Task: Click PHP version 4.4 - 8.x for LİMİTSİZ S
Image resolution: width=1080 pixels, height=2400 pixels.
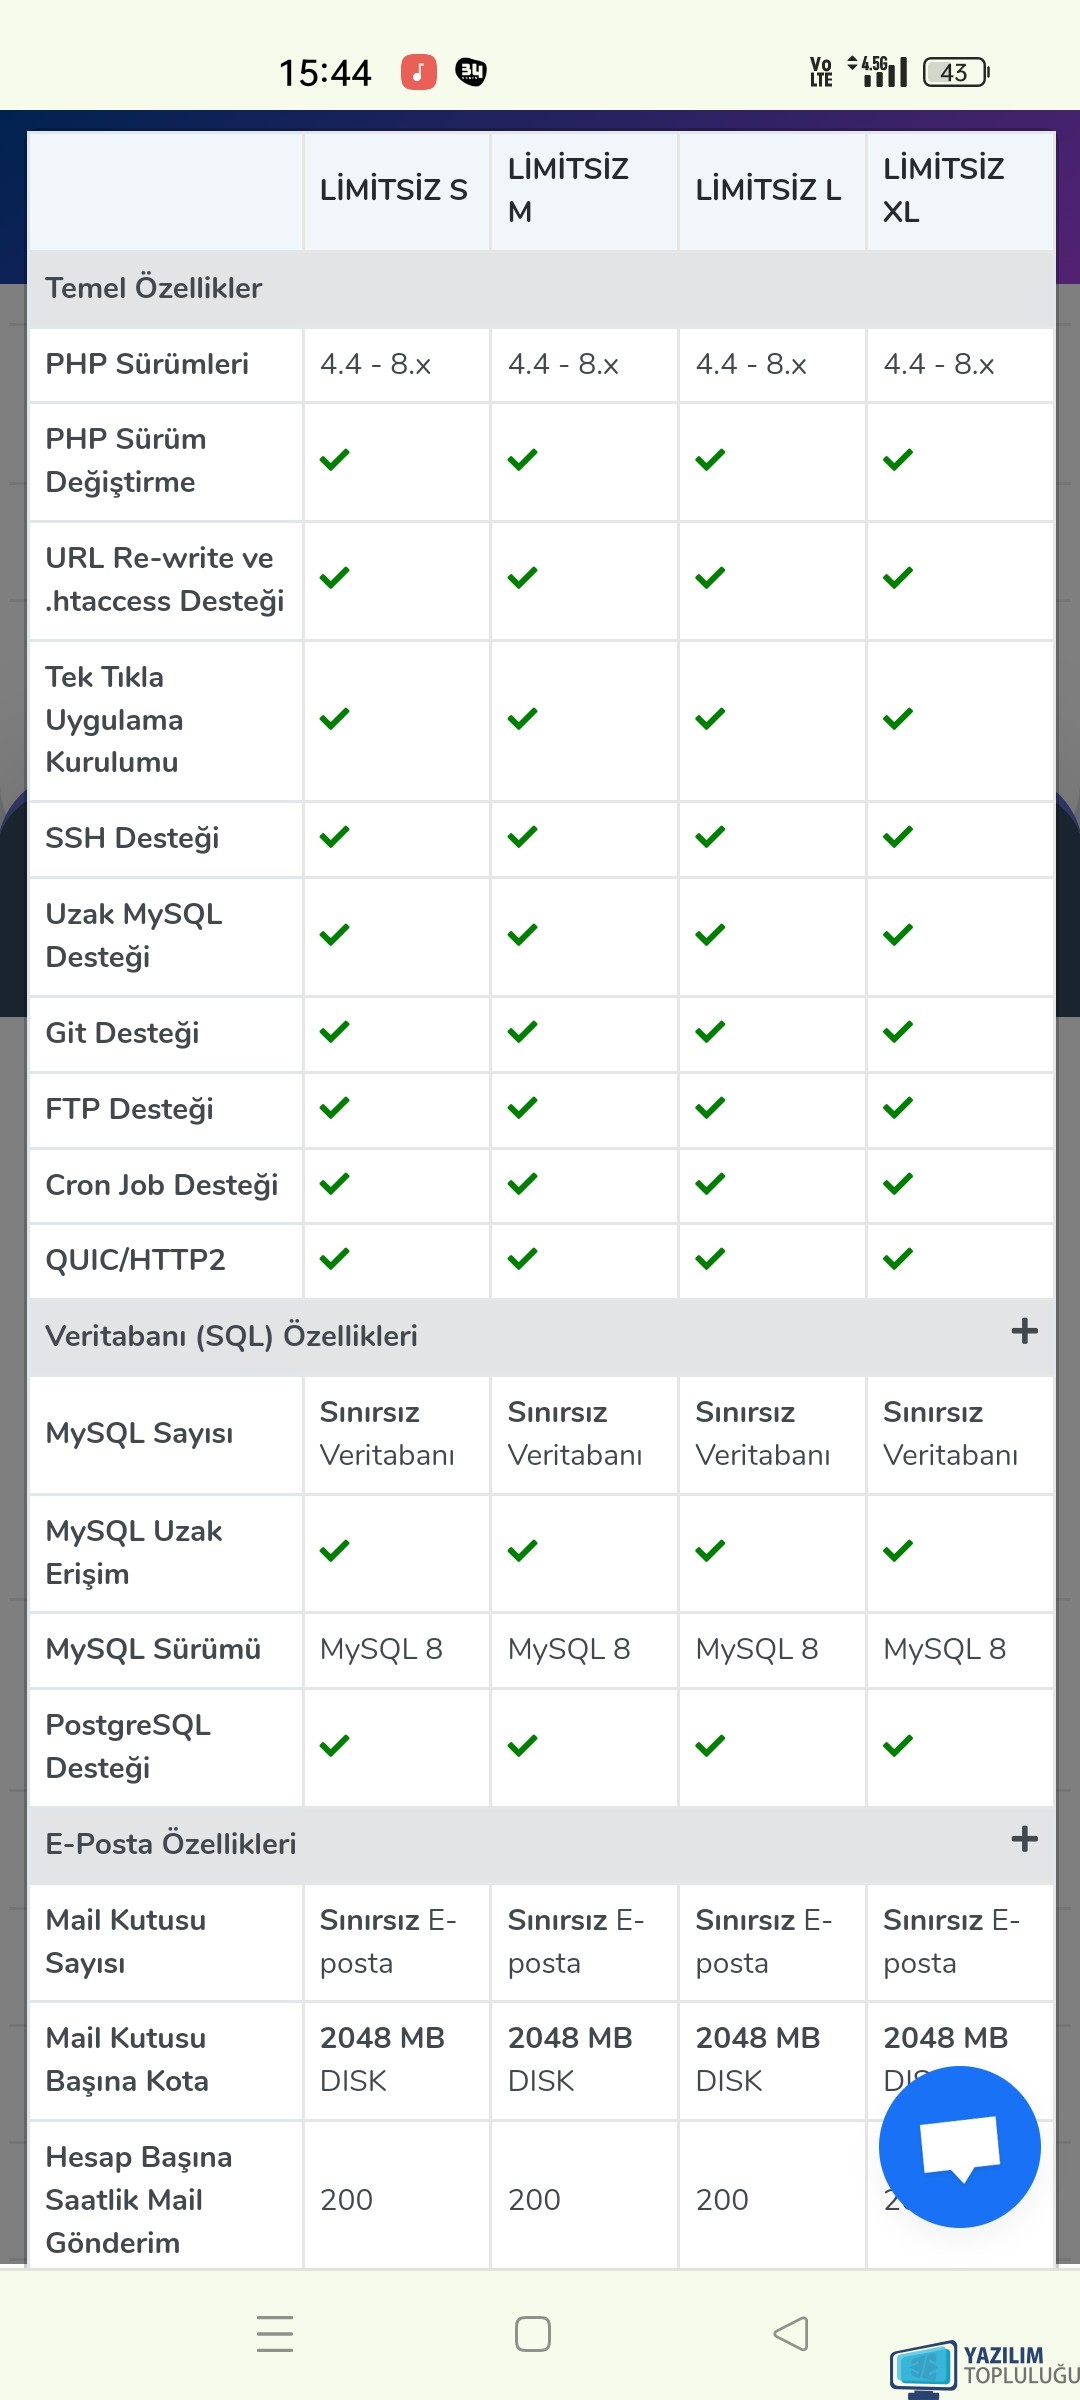Action: 375,364
